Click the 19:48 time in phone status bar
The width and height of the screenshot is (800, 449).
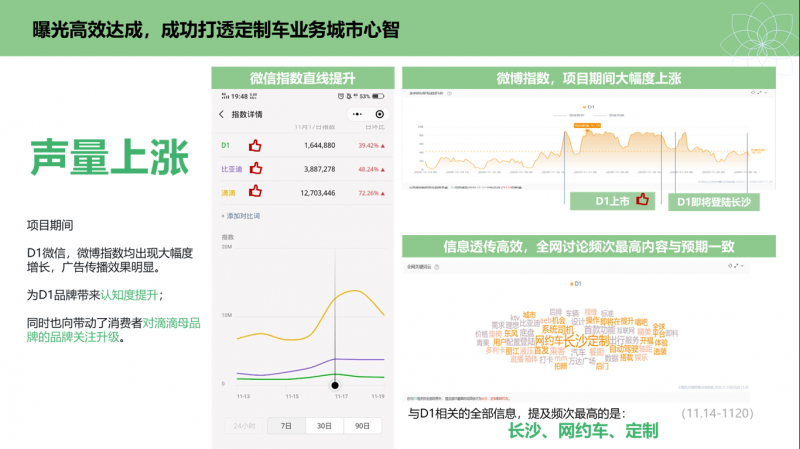tap(239, 96)
